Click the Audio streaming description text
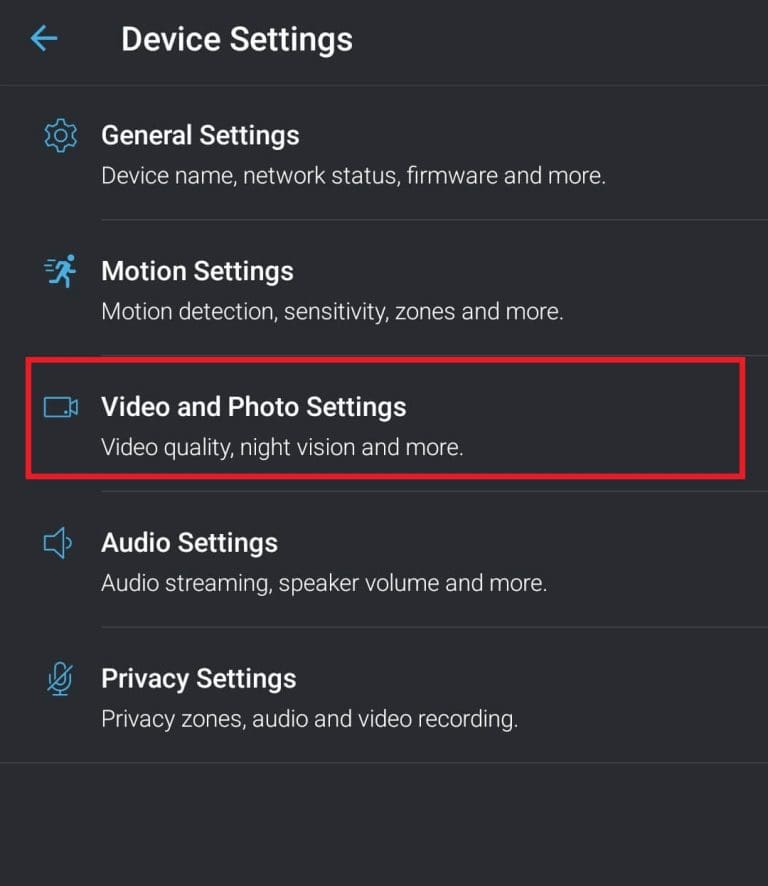Screen dimensions: 768x886 (324, 583)
